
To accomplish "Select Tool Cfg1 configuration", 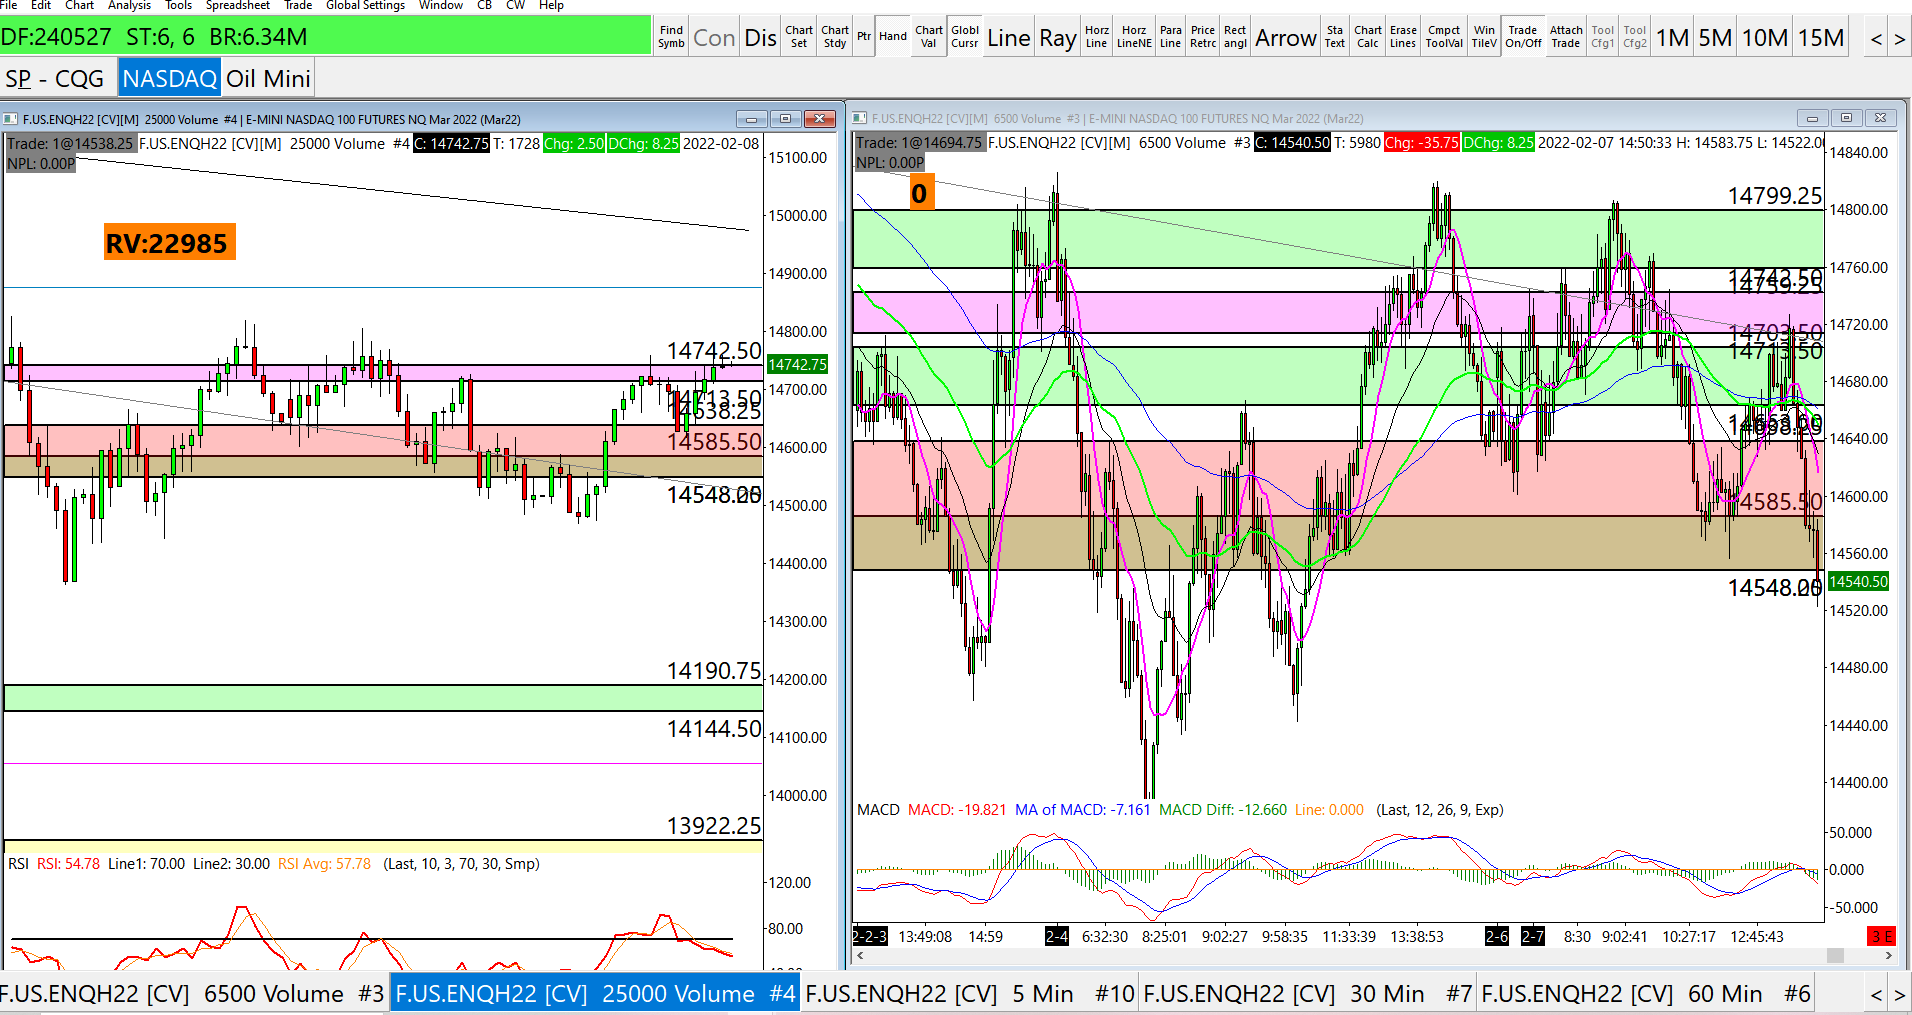I will tap(1602, 37).
